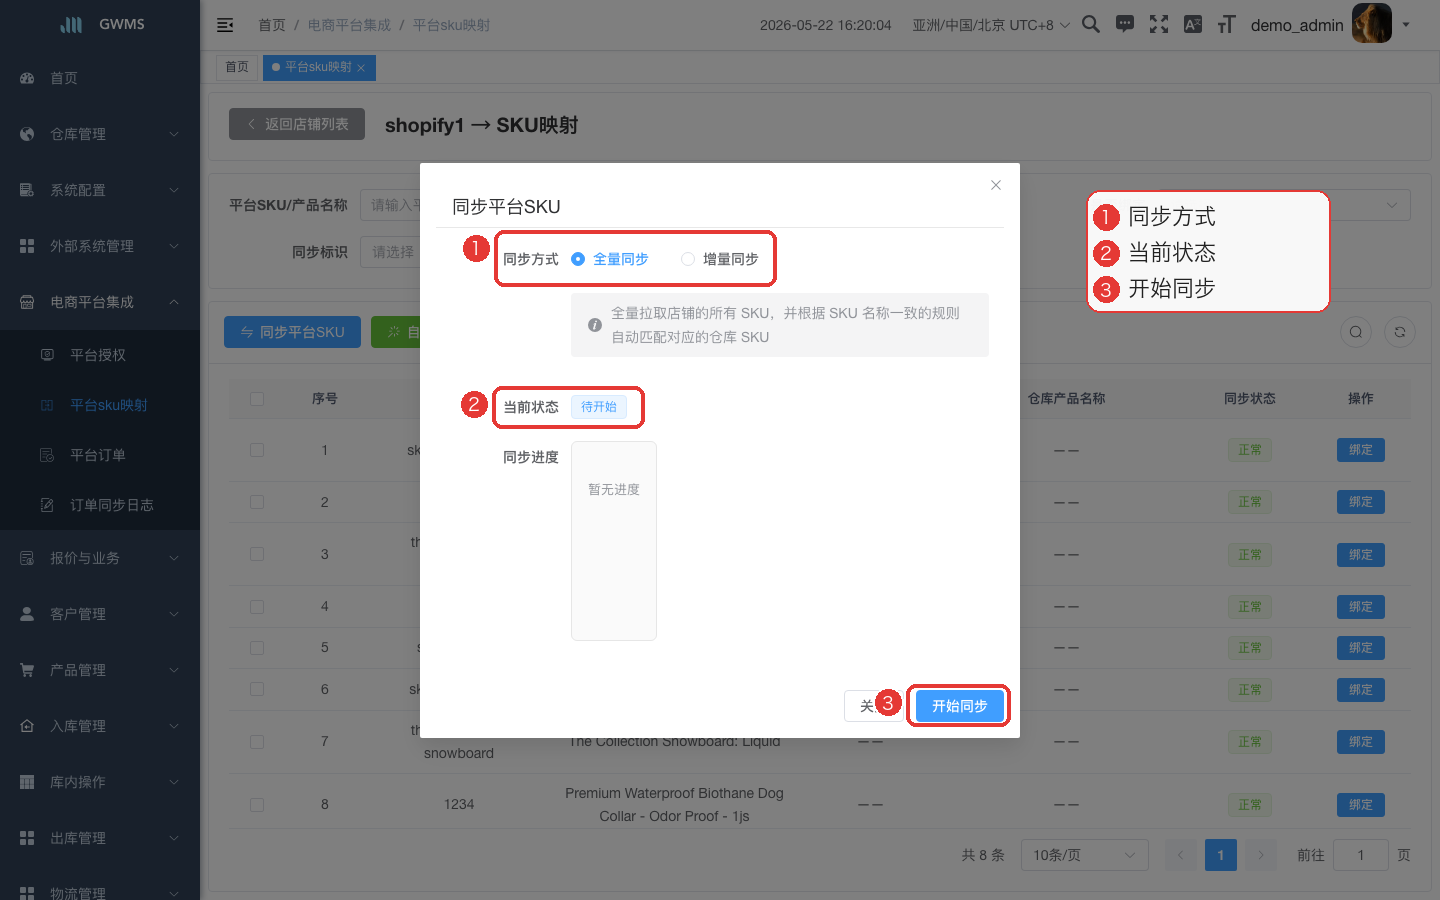
Task: Click the 返回店铺列表 back button
Action: 297,124
